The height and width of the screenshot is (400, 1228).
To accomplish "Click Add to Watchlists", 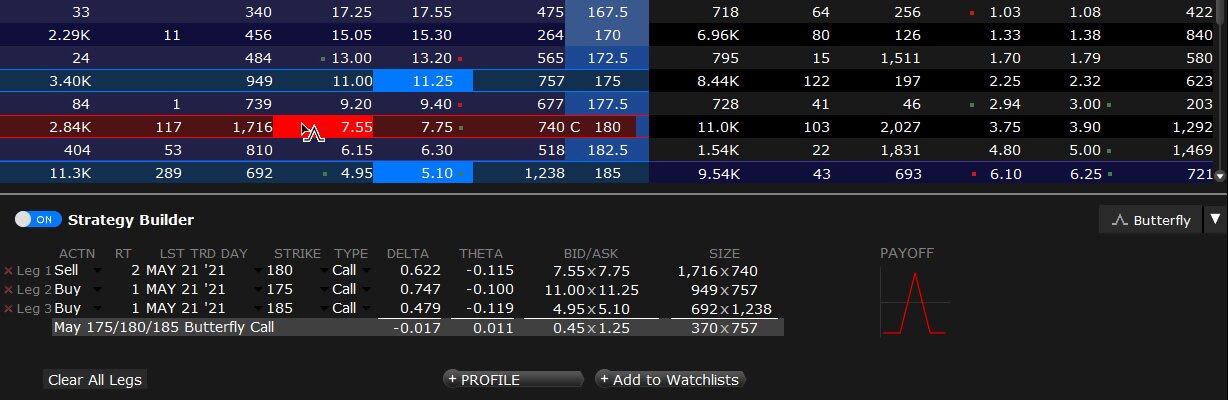I will tap(670, 380).
